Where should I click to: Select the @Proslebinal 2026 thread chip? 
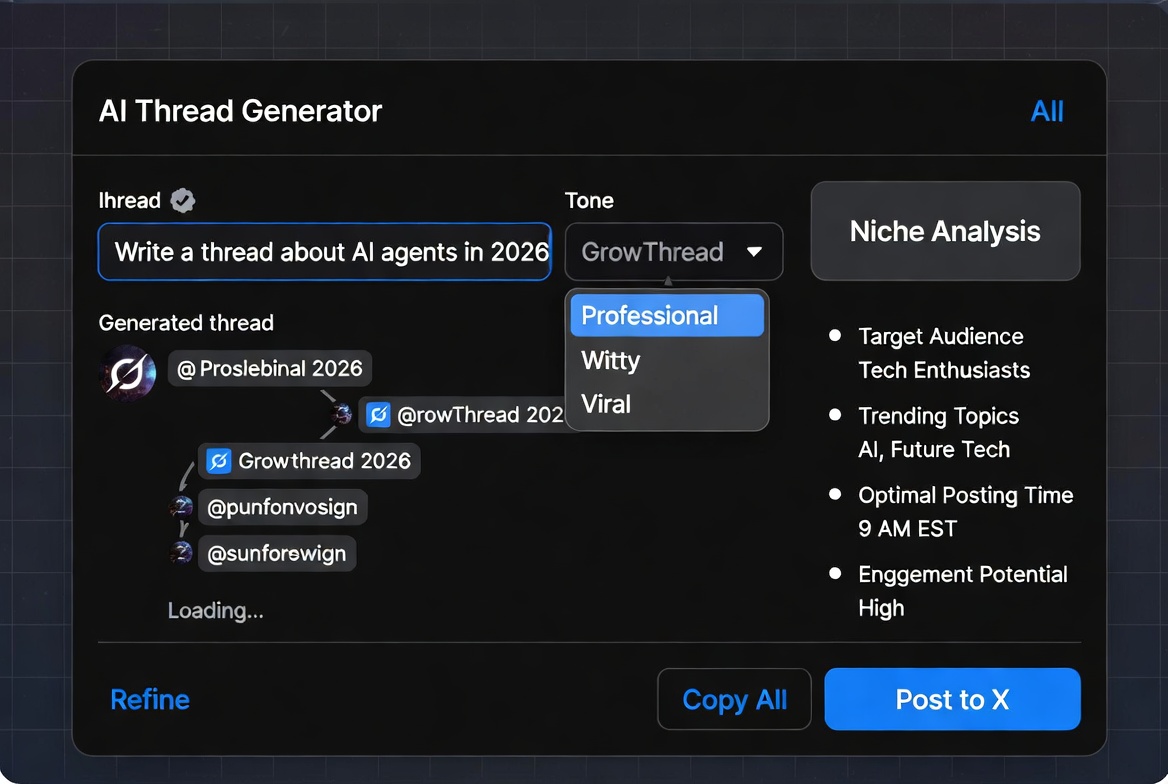(270, 368)
